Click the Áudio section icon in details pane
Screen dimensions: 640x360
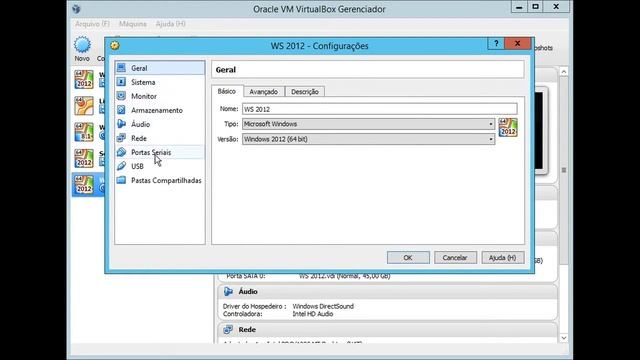228,291
